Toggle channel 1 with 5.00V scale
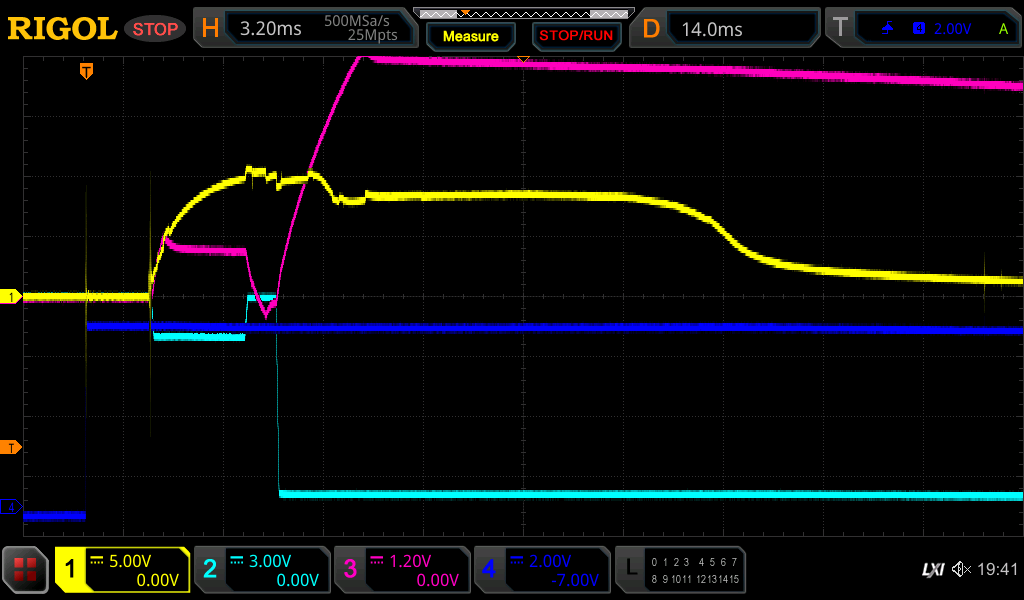The width and height of the screenshot is (1024, 600). click(122, 570)
